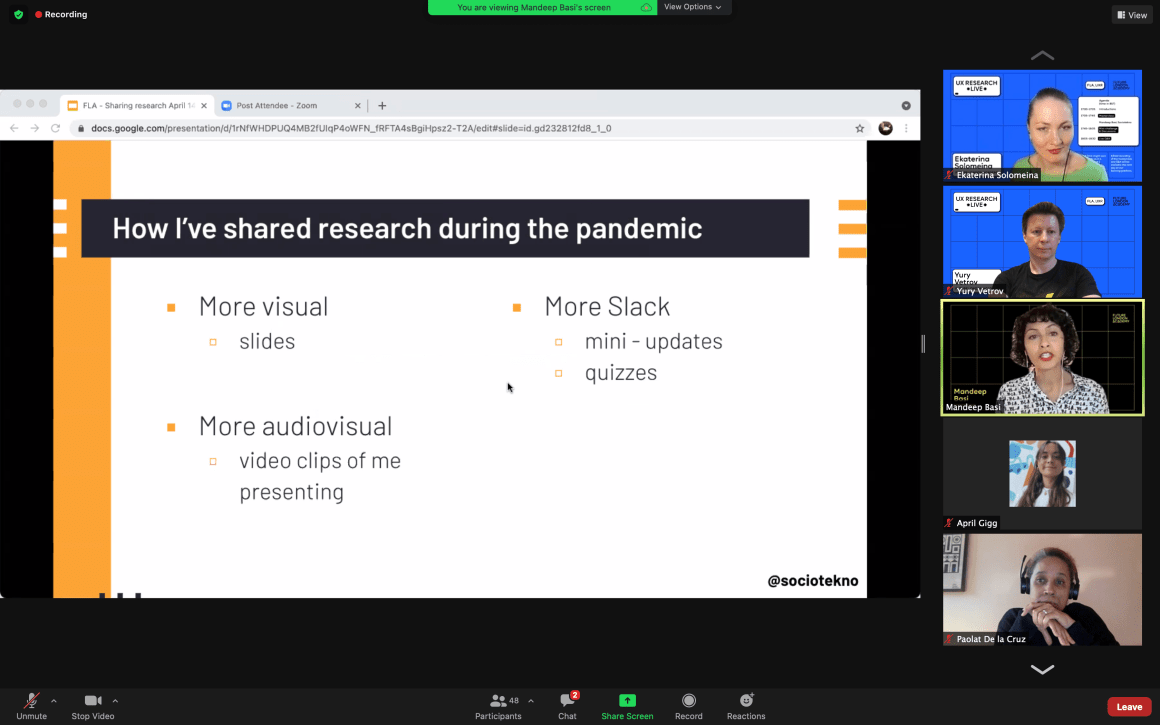This screenshot has height=725, width=1160.
Task: Click the green encryption shield icon
Action: [x=18, y=14]
